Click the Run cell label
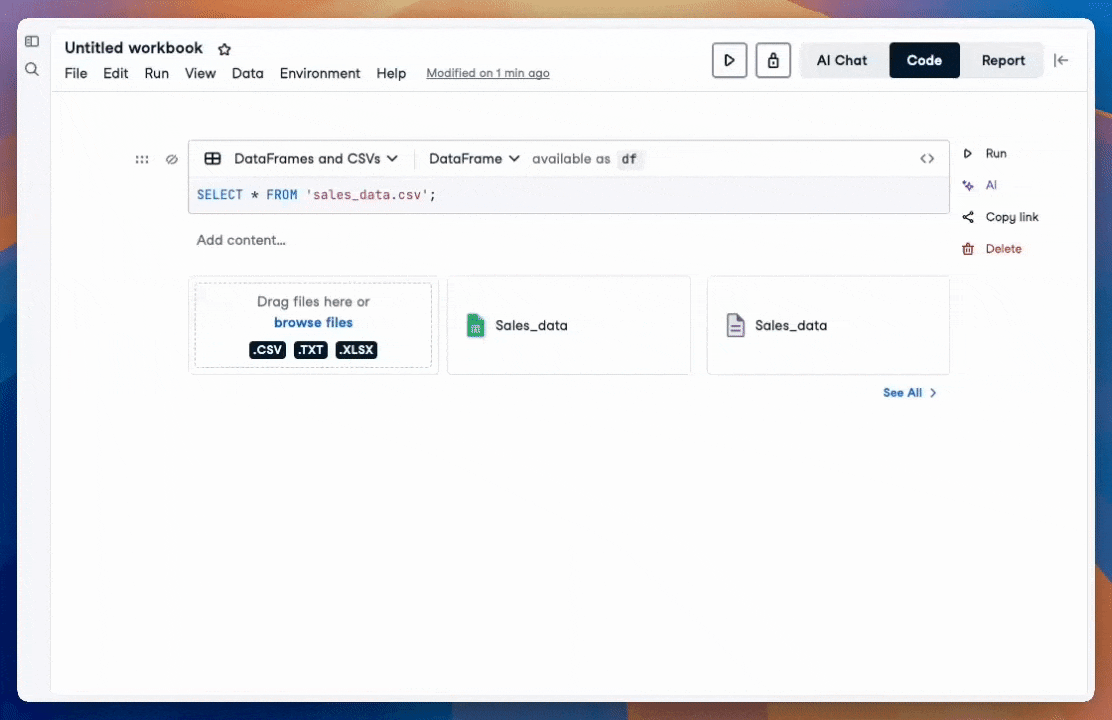 coord(996,154)
